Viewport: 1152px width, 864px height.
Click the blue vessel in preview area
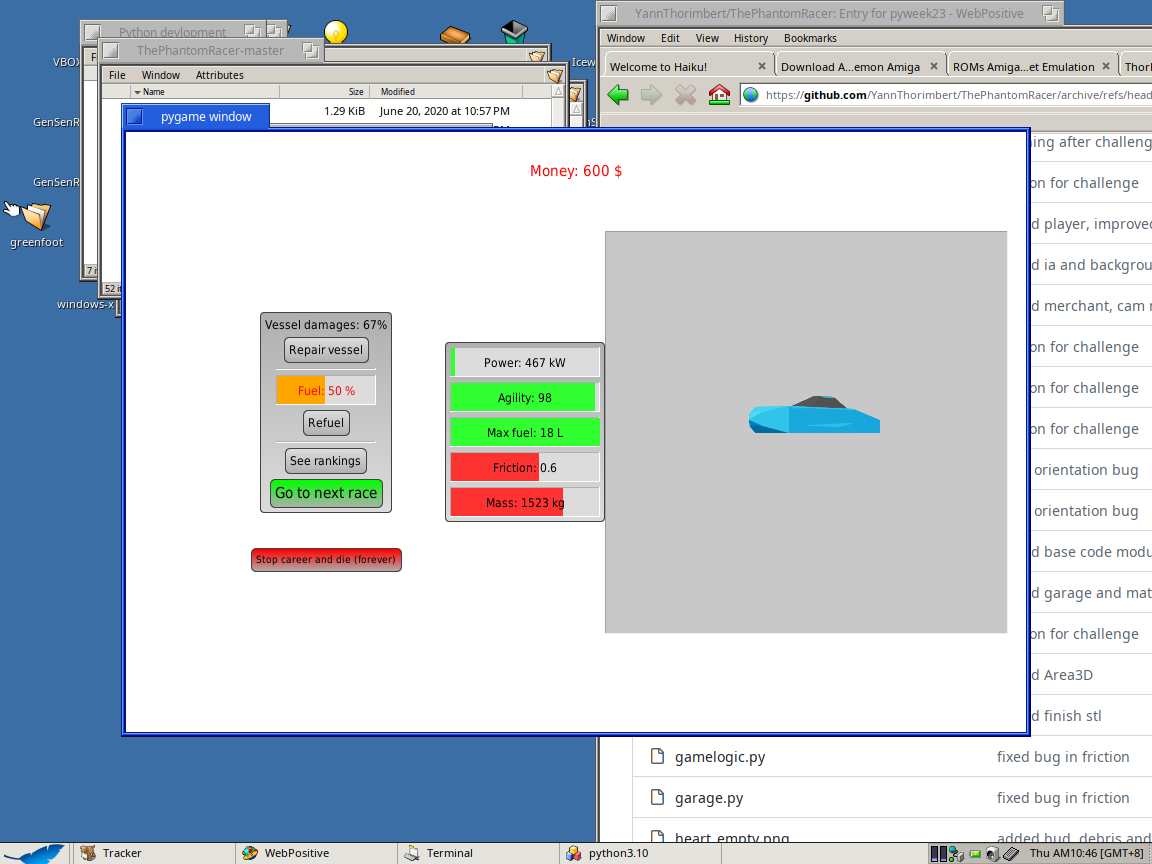814,415
